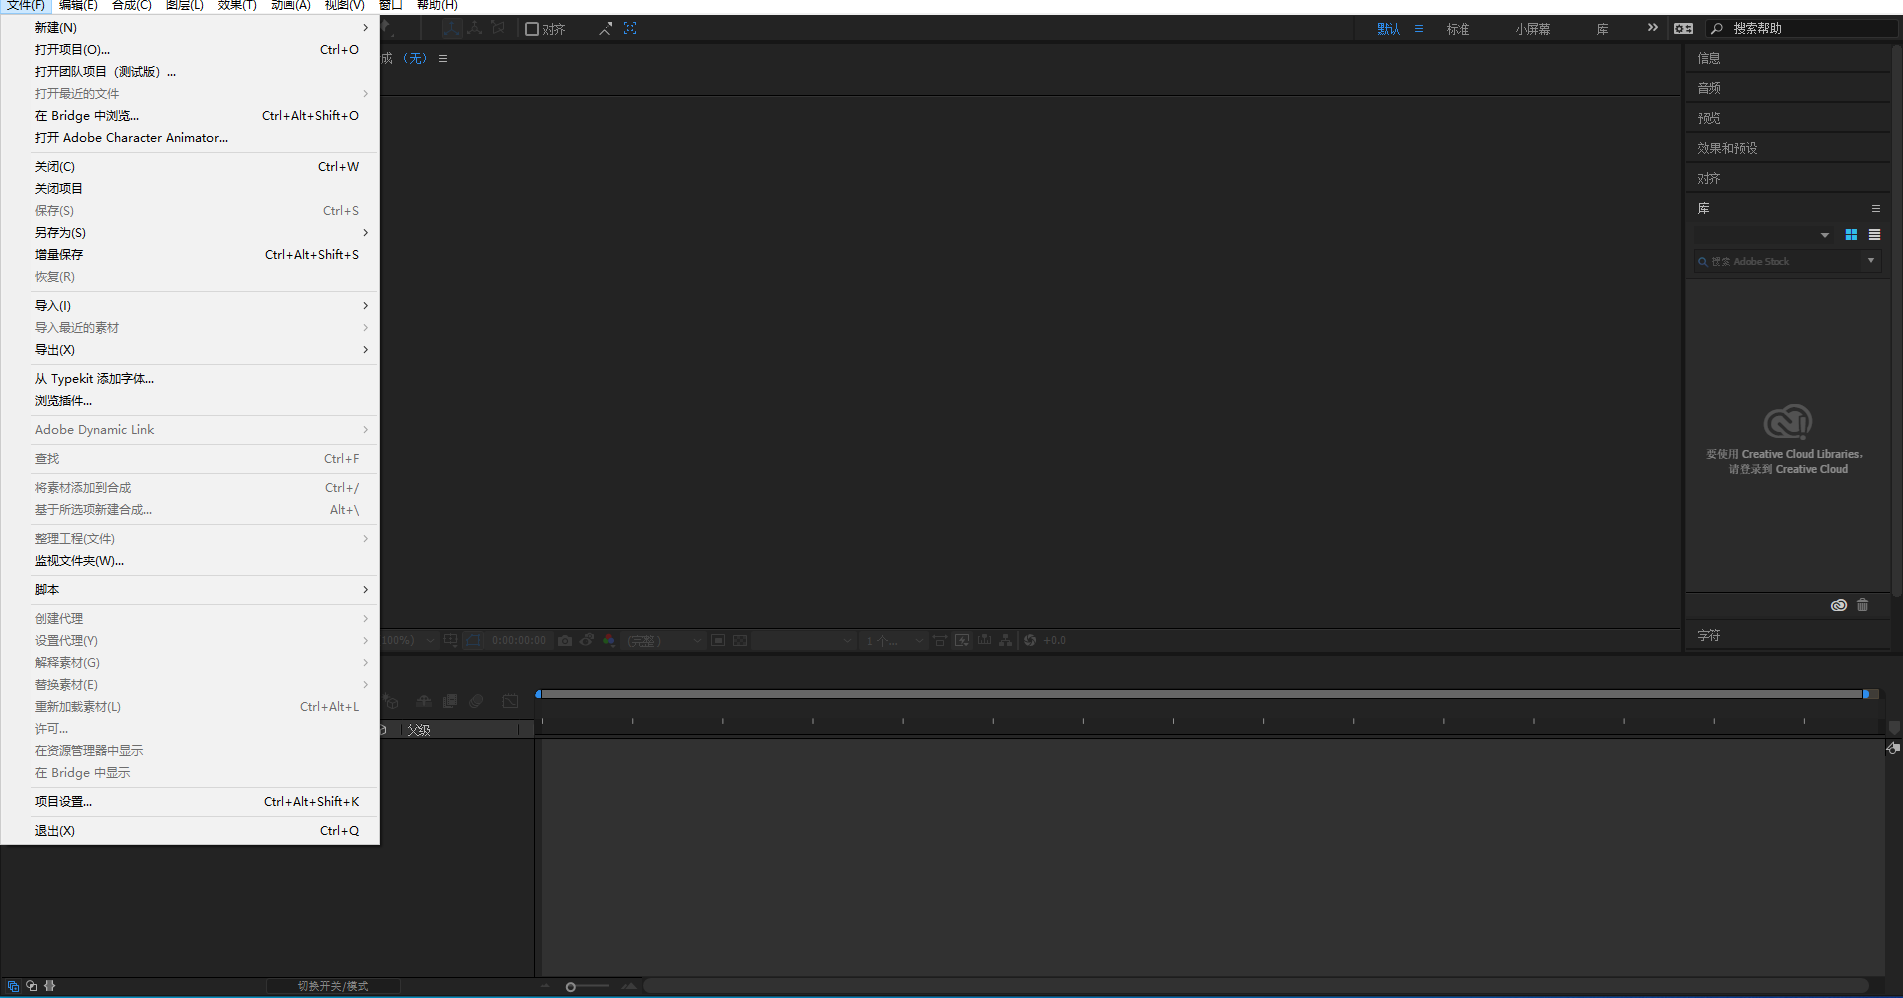Open the Adobe Stock search dropdown

(1869, 261)
